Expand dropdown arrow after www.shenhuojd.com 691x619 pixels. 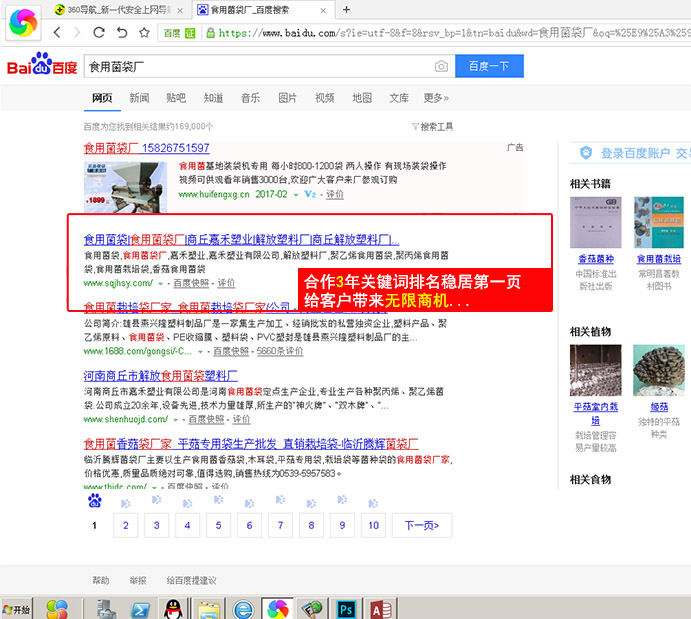coord(175,420)
